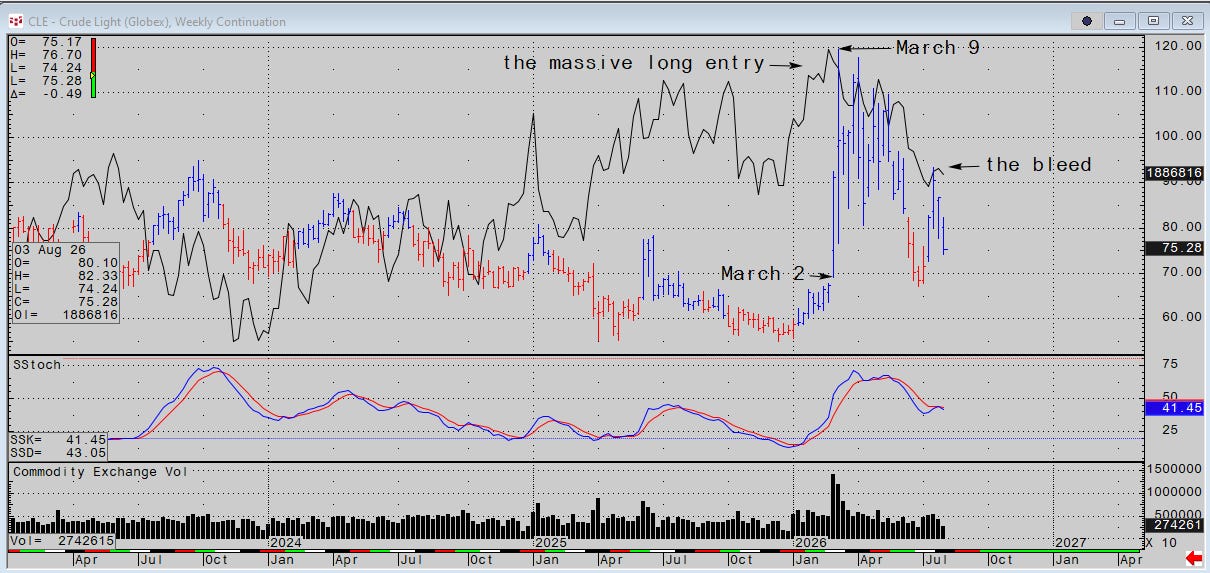Image resolution: width=1210 pixels, height=573 pixels.
Task: Click the 'the massive long entry' annotation
Action: click(x=634, y=63)
